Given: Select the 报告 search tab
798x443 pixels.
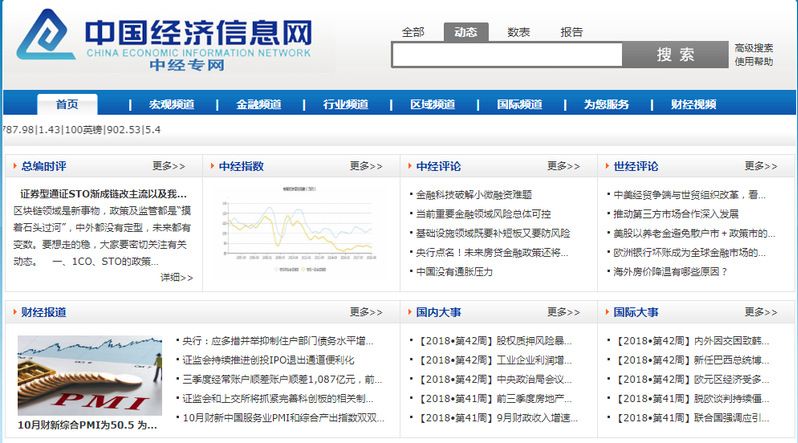Looking at the screenshot, I should point(571,32).
